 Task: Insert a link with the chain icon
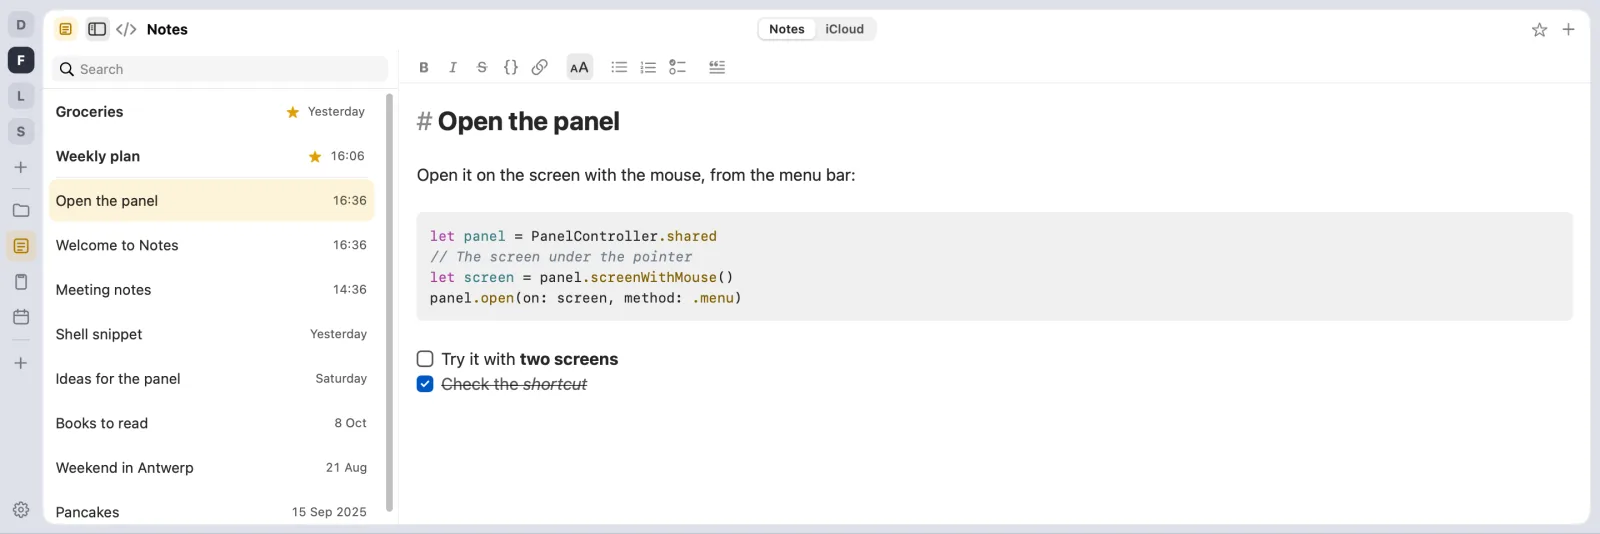tap(540, 67)
